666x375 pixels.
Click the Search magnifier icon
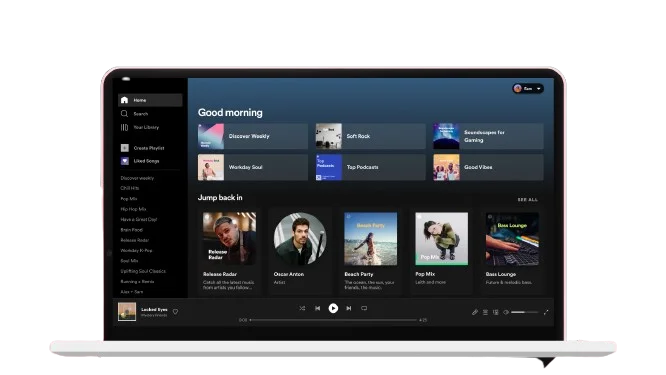click(124, 114)
